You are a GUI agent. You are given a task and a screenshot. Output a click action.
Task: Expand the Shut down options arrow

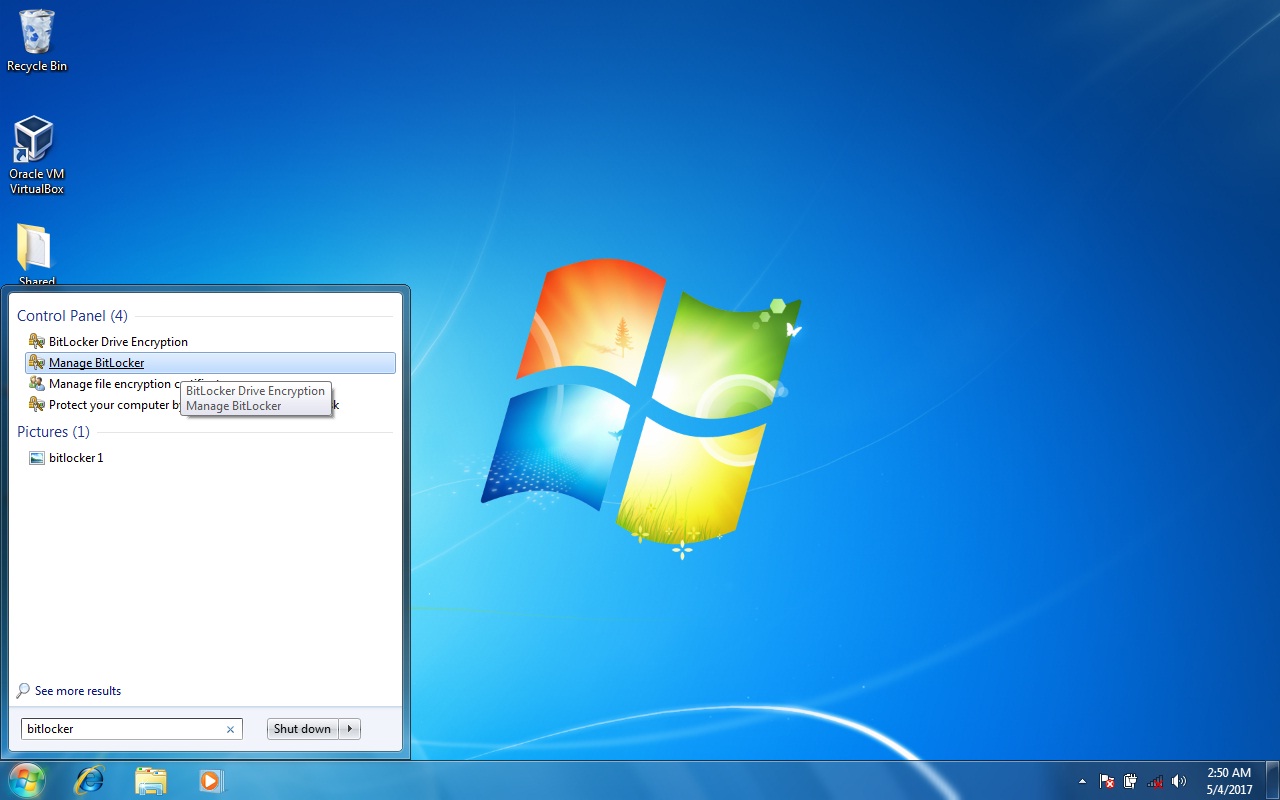click(350, 729)
